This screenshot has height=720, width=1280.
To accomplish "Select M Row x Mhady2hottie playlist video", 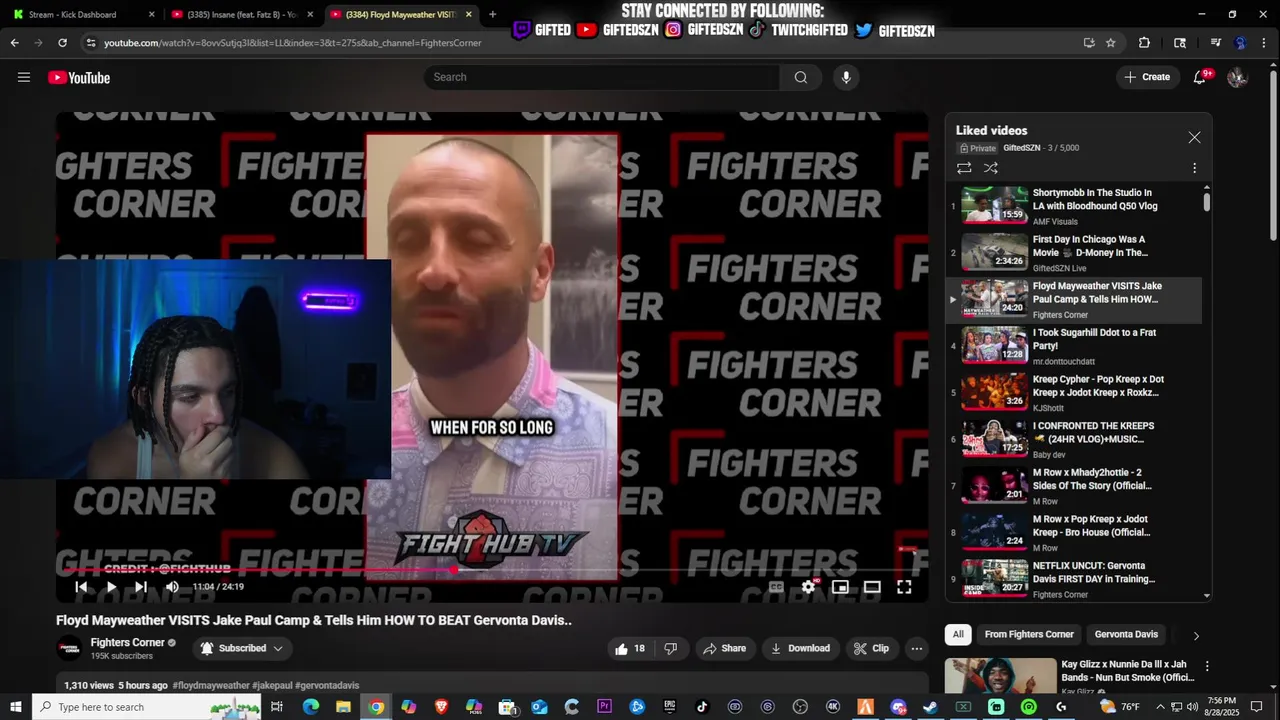I will pyautogui.click(x=1074, y=486).
